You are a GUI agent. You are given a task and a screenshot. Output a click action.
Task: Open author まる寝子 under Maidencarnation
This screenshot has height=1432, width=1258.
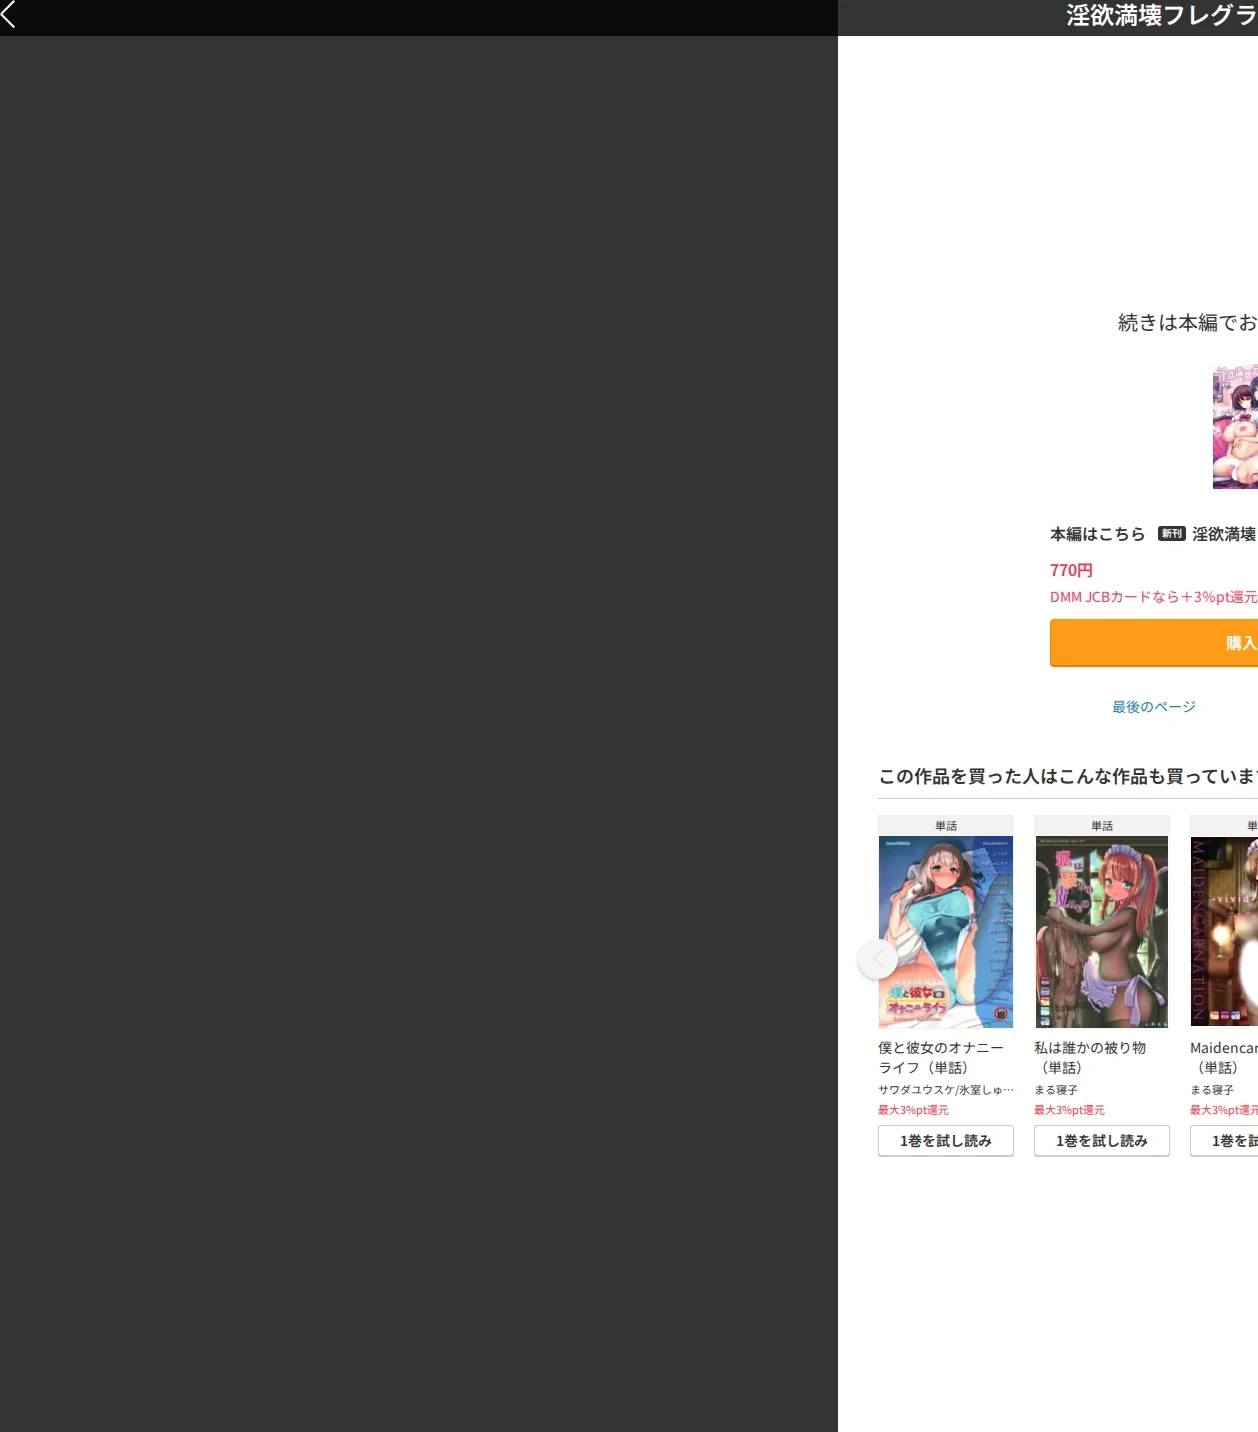tap(1212, 1090)
